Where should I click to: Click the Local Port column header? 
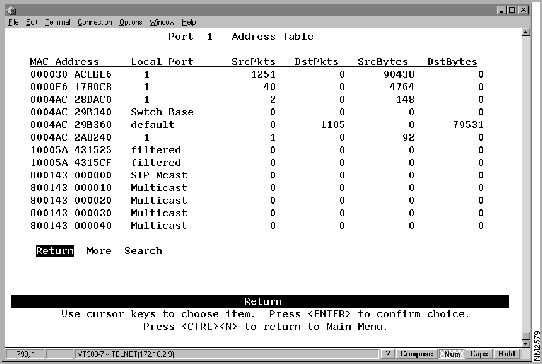point(162,62)
